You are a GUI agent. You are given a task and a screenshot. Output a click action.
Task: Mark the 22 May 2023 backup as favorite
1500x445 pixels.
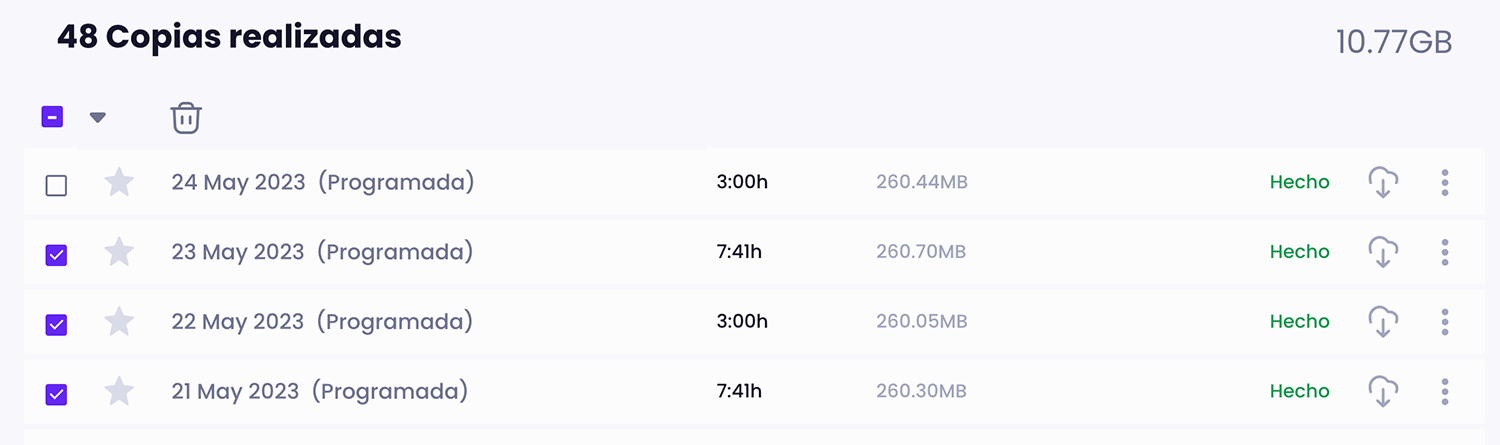click(x=119, y=322)
